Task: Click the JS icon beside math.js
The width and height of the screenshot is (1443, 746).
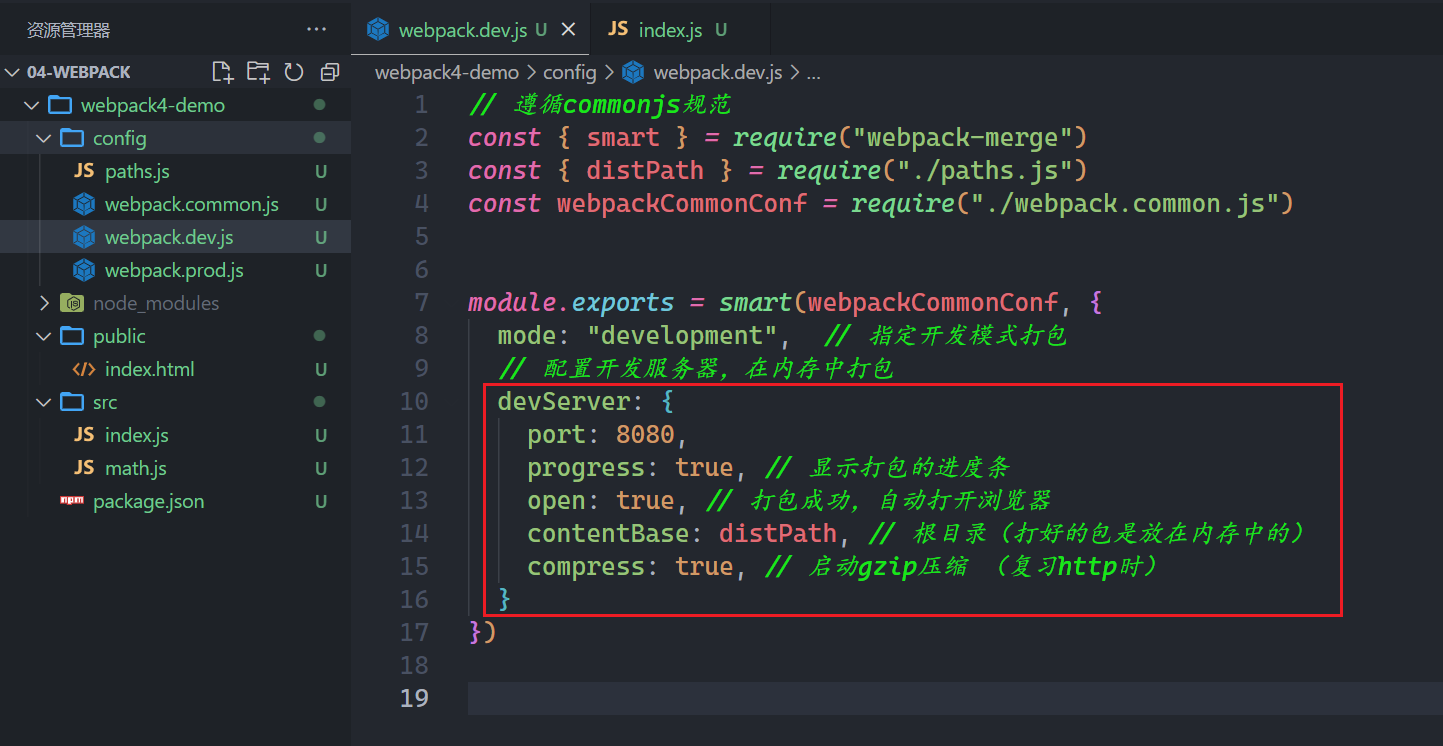Action: tap(84, 468)
